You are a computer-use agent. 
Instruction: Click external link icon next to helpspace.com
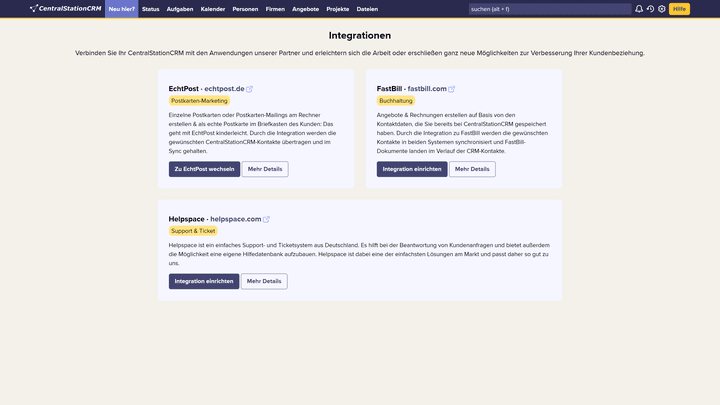click(266, 219)
